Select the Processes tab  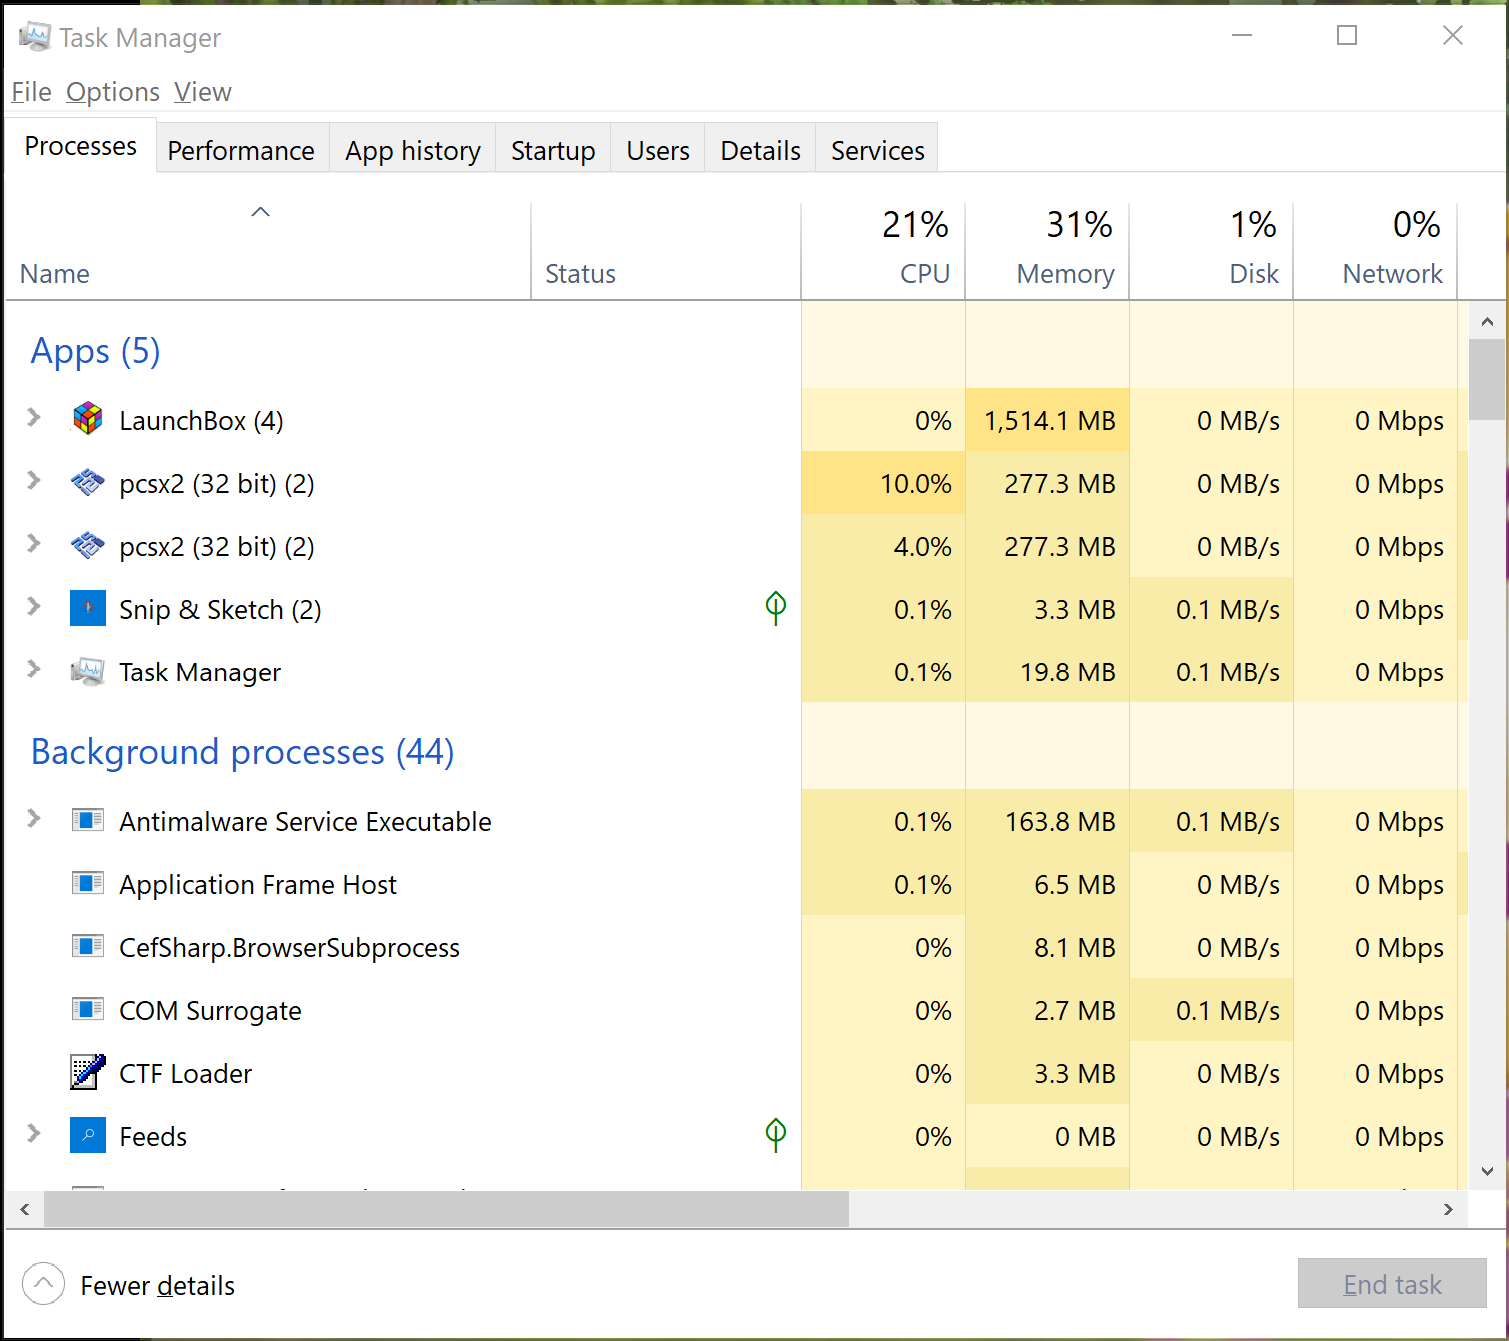(x=81, y=146)
